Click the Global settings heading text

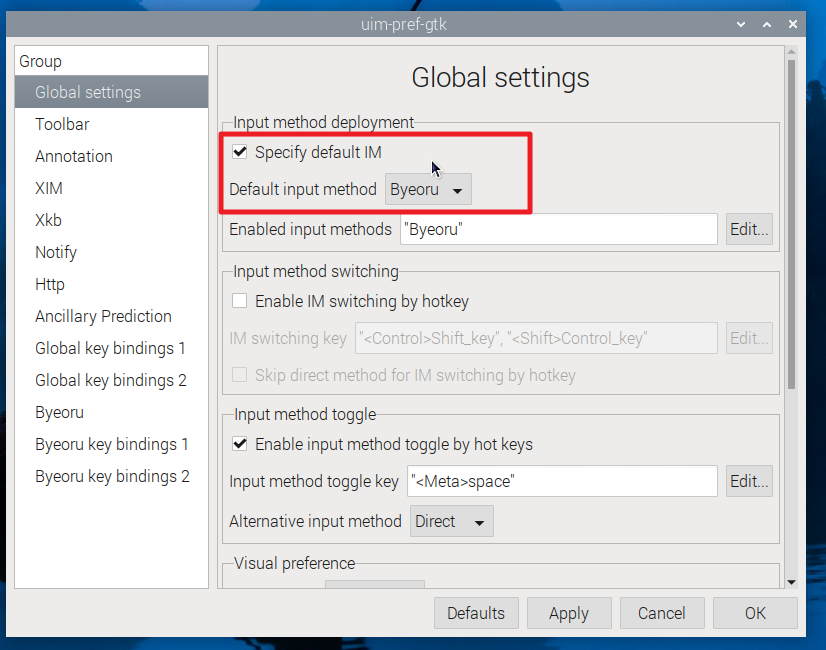(x=500, y=77)
